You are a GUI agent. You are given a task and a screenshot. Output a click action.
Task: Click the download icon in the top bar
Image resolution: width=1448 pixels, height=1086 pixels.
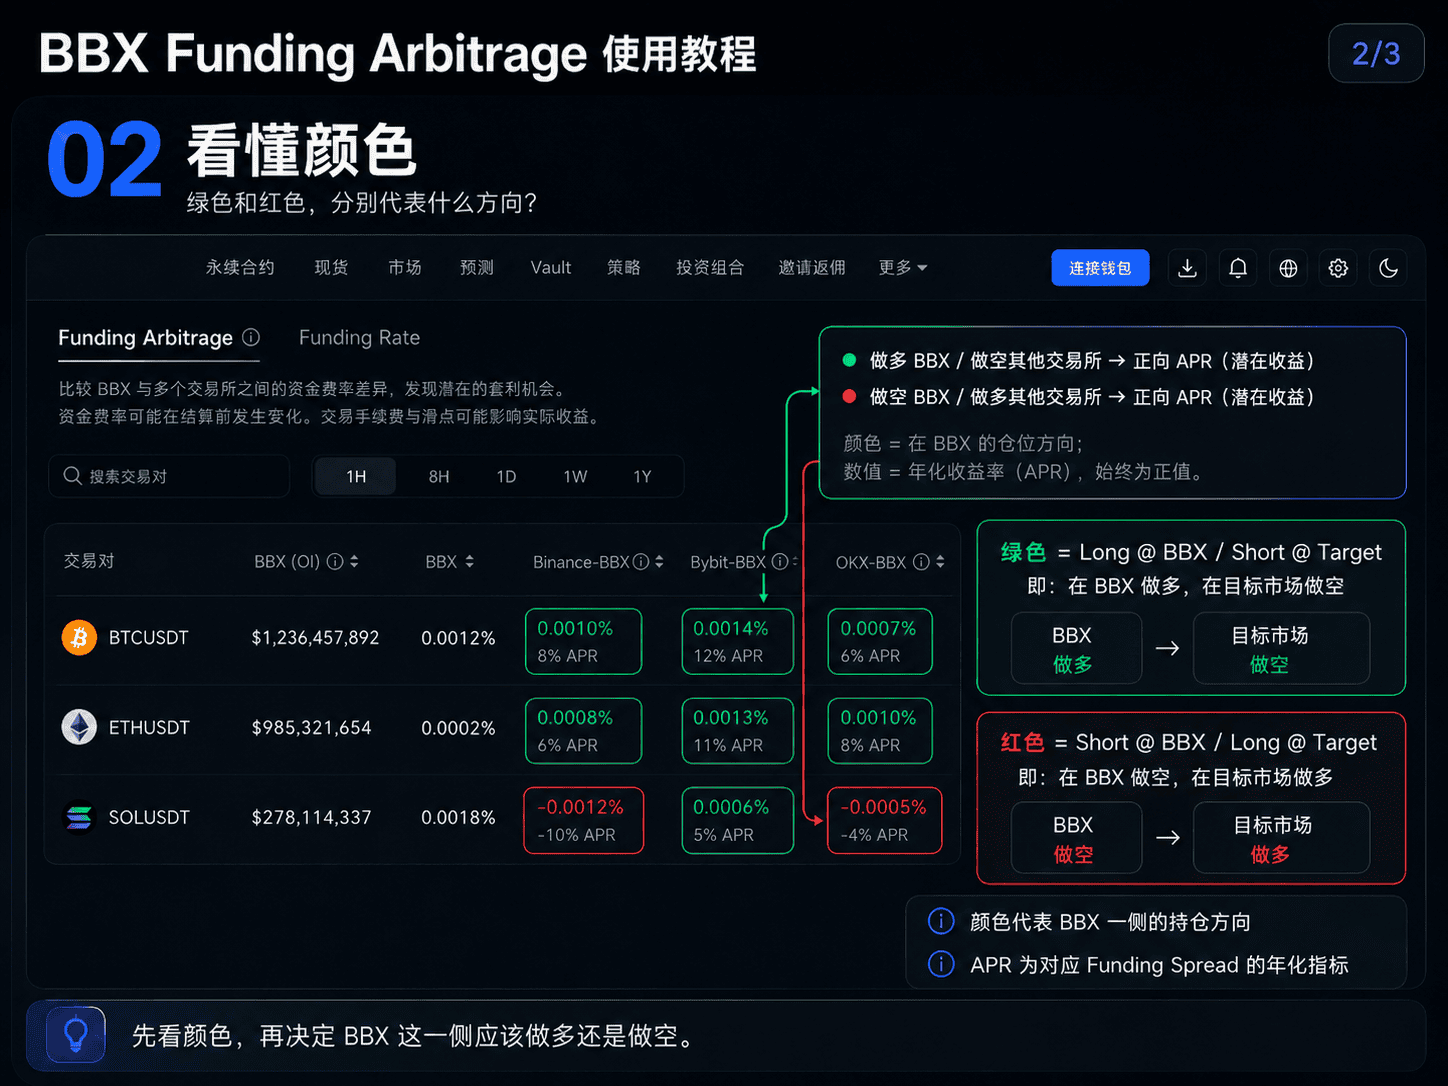pos(1187,268)
